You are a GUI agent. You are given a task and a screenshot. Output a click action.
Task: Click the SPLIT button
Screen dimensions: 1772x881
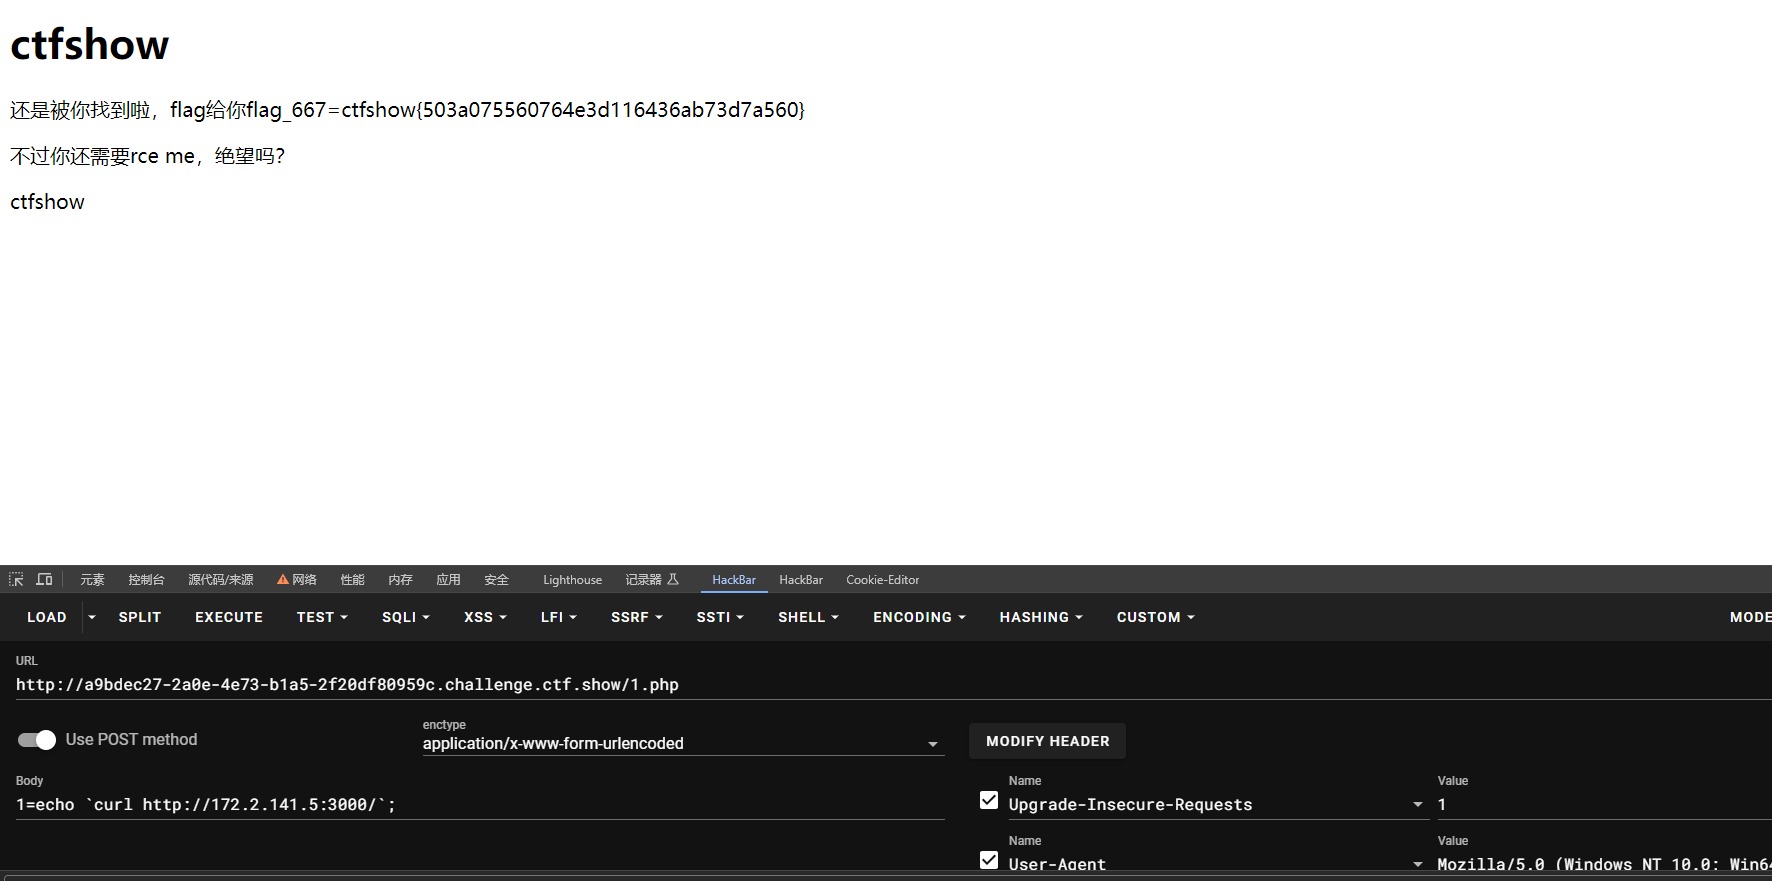coord(140,618)
